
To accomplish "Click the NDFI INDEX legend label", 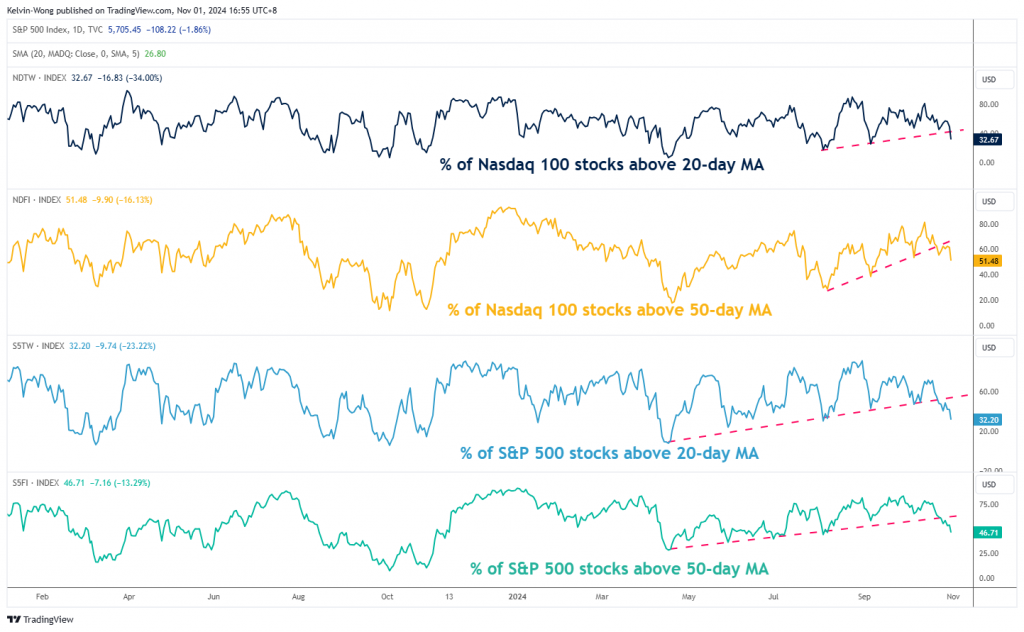I will point(35,200).
